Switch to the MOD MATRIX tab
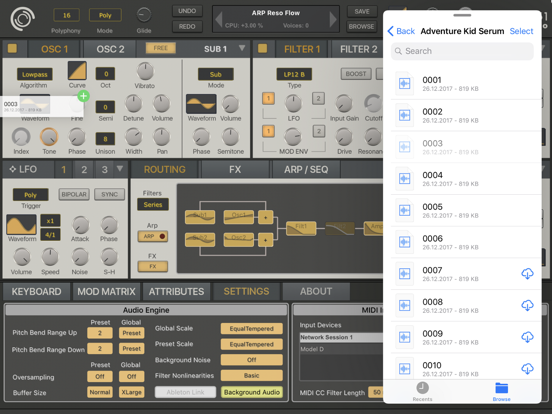The image size is (552, 414). click(x=106, y=291)
